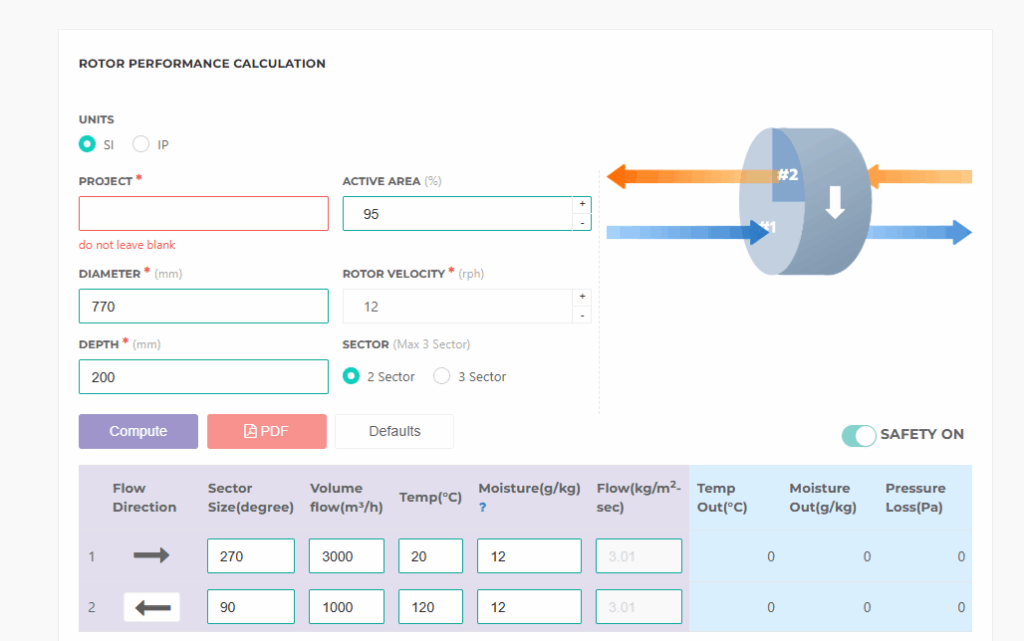Edit row 1 Volume flow 3000 field

click(x=346, y=556)
